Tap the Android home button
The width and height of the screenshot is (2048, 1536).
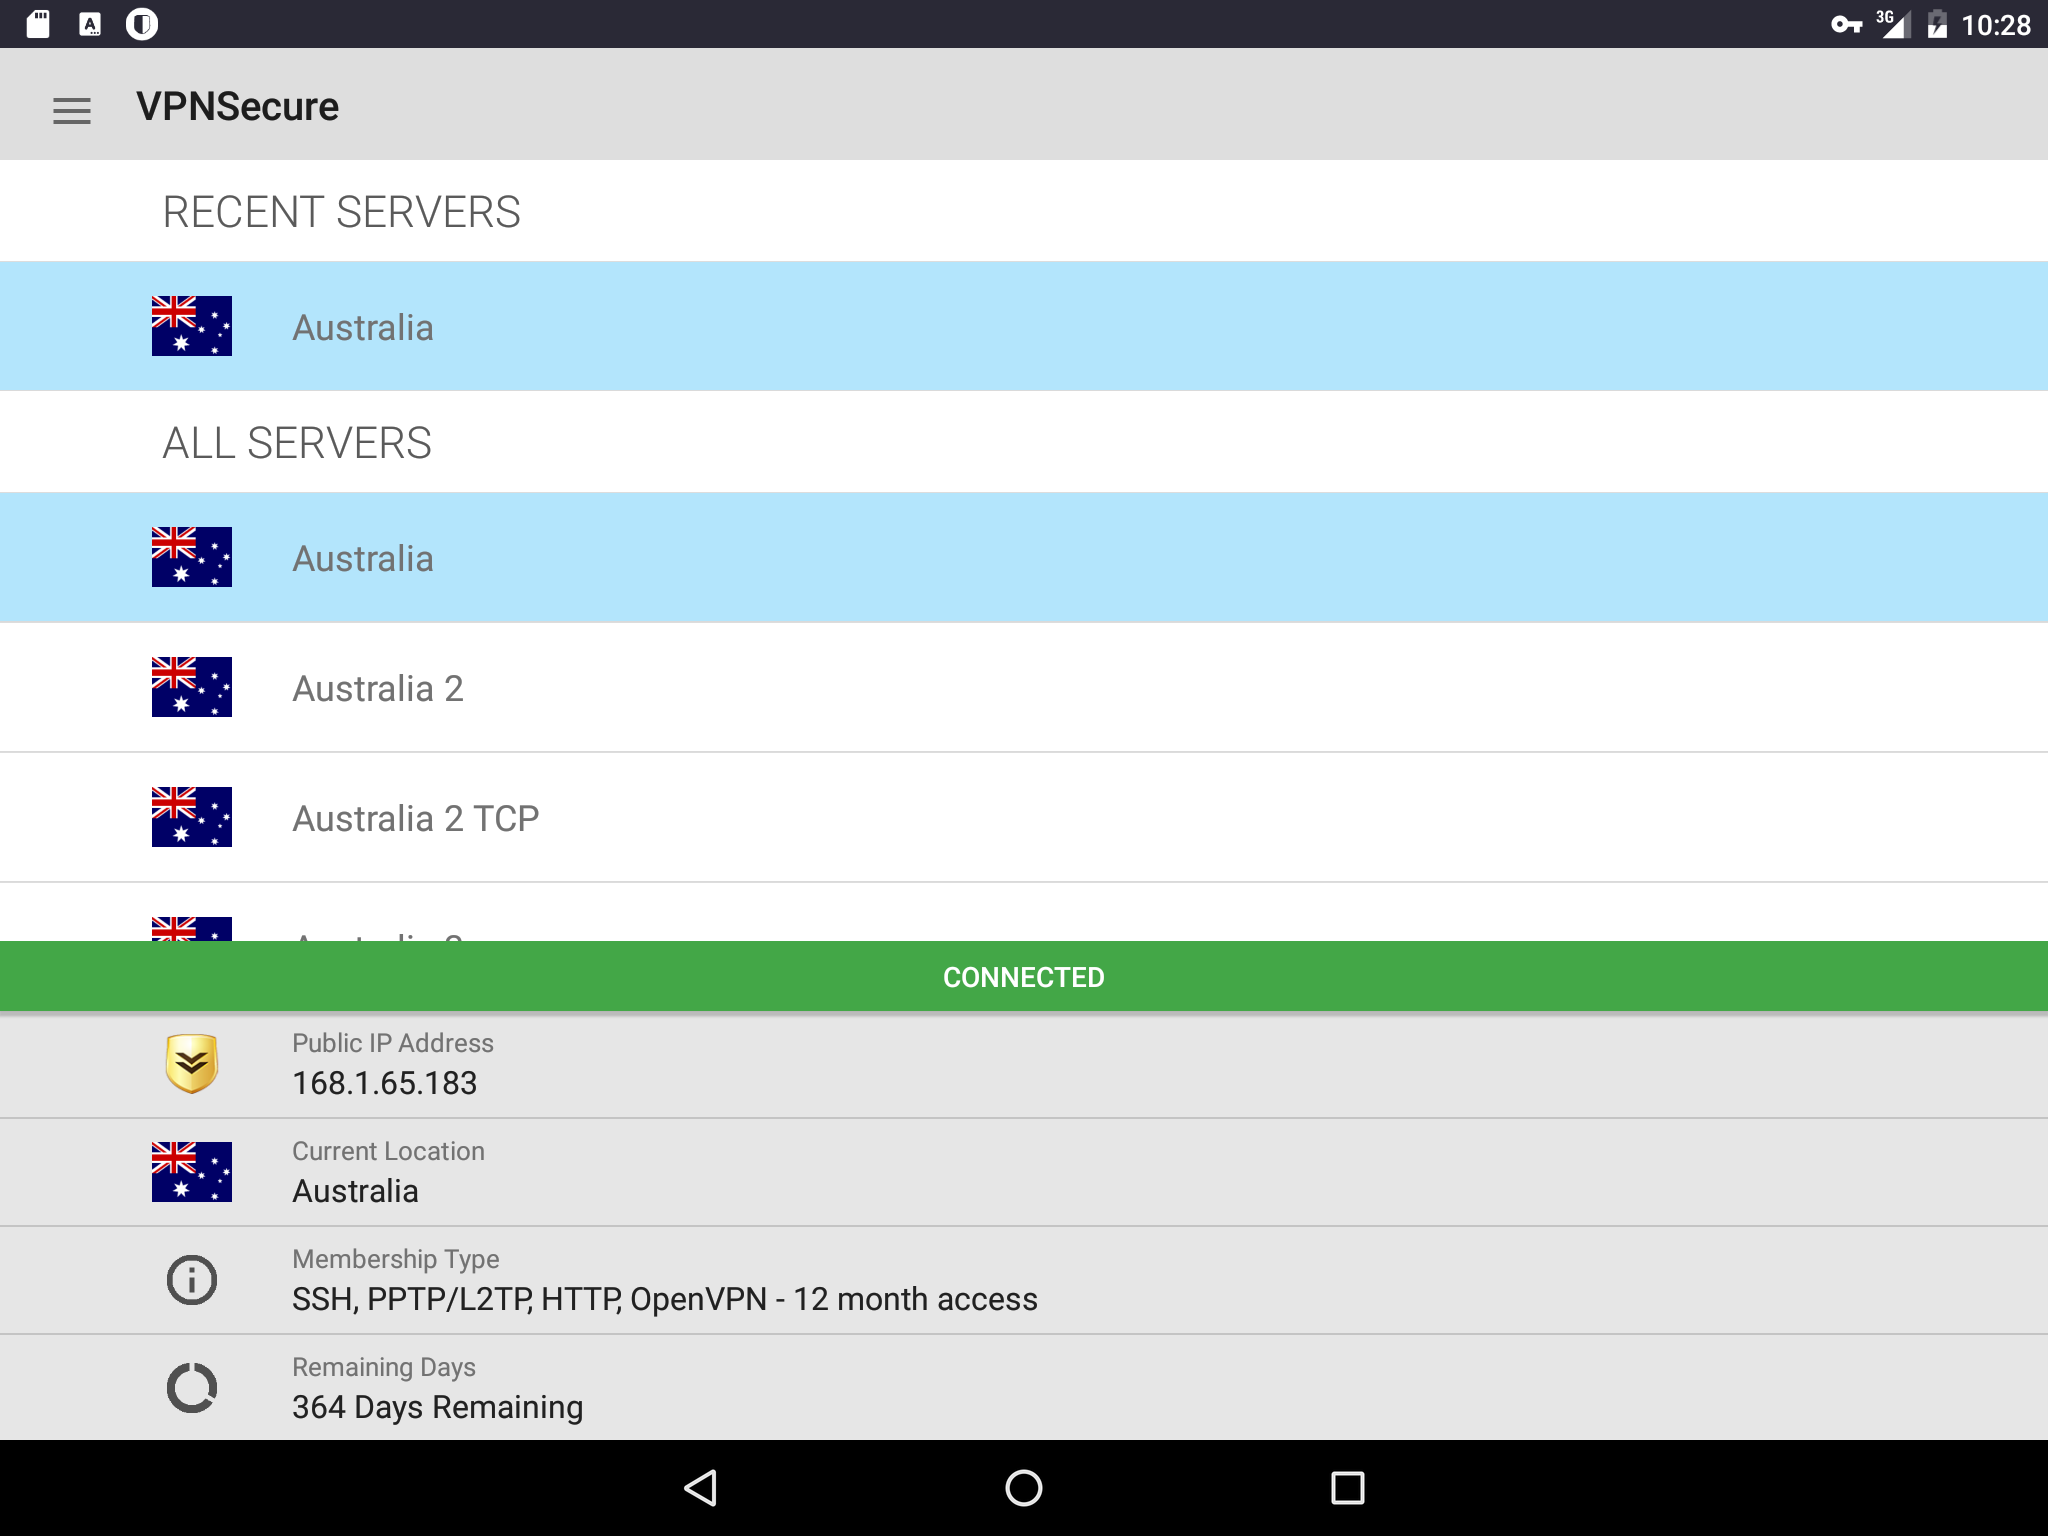(x=1024, y=1488)
